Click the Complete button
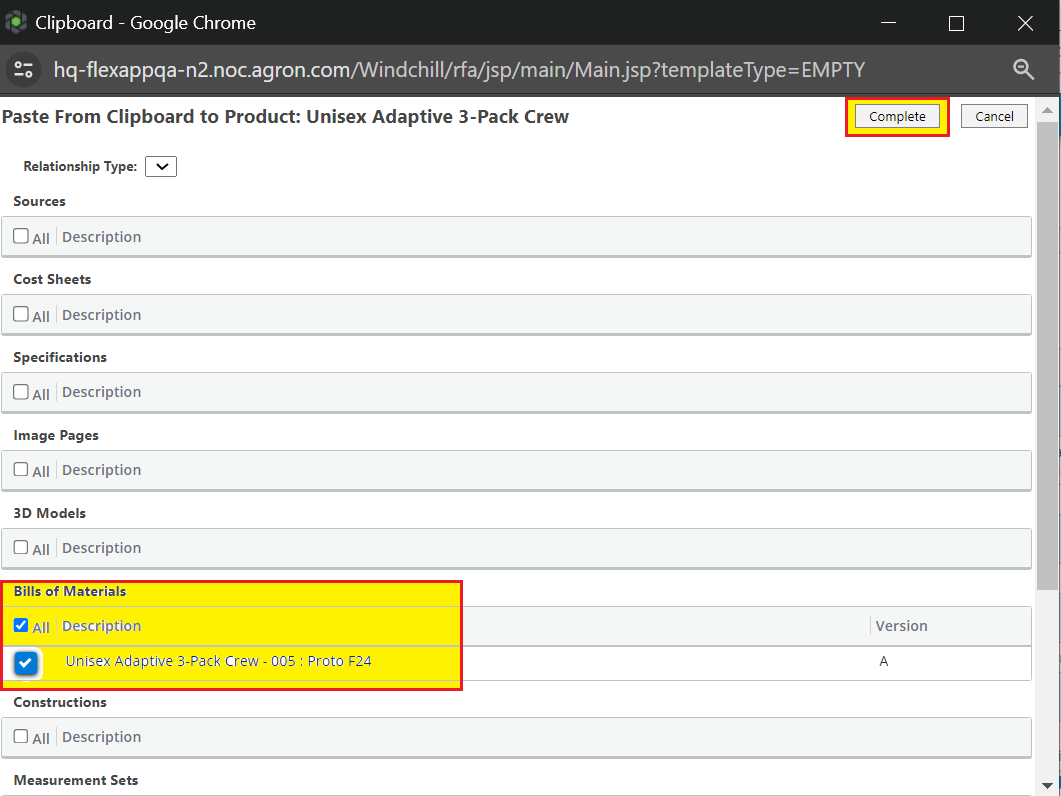This screenshot has width=1061, height=796. click(x=897, y=116)
